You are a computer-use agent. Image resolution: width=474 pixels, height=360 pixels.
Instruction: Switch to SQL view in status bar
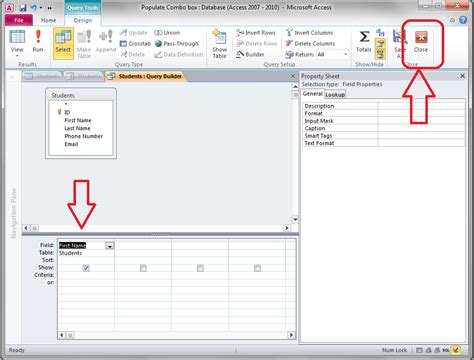tap(446, 350)
